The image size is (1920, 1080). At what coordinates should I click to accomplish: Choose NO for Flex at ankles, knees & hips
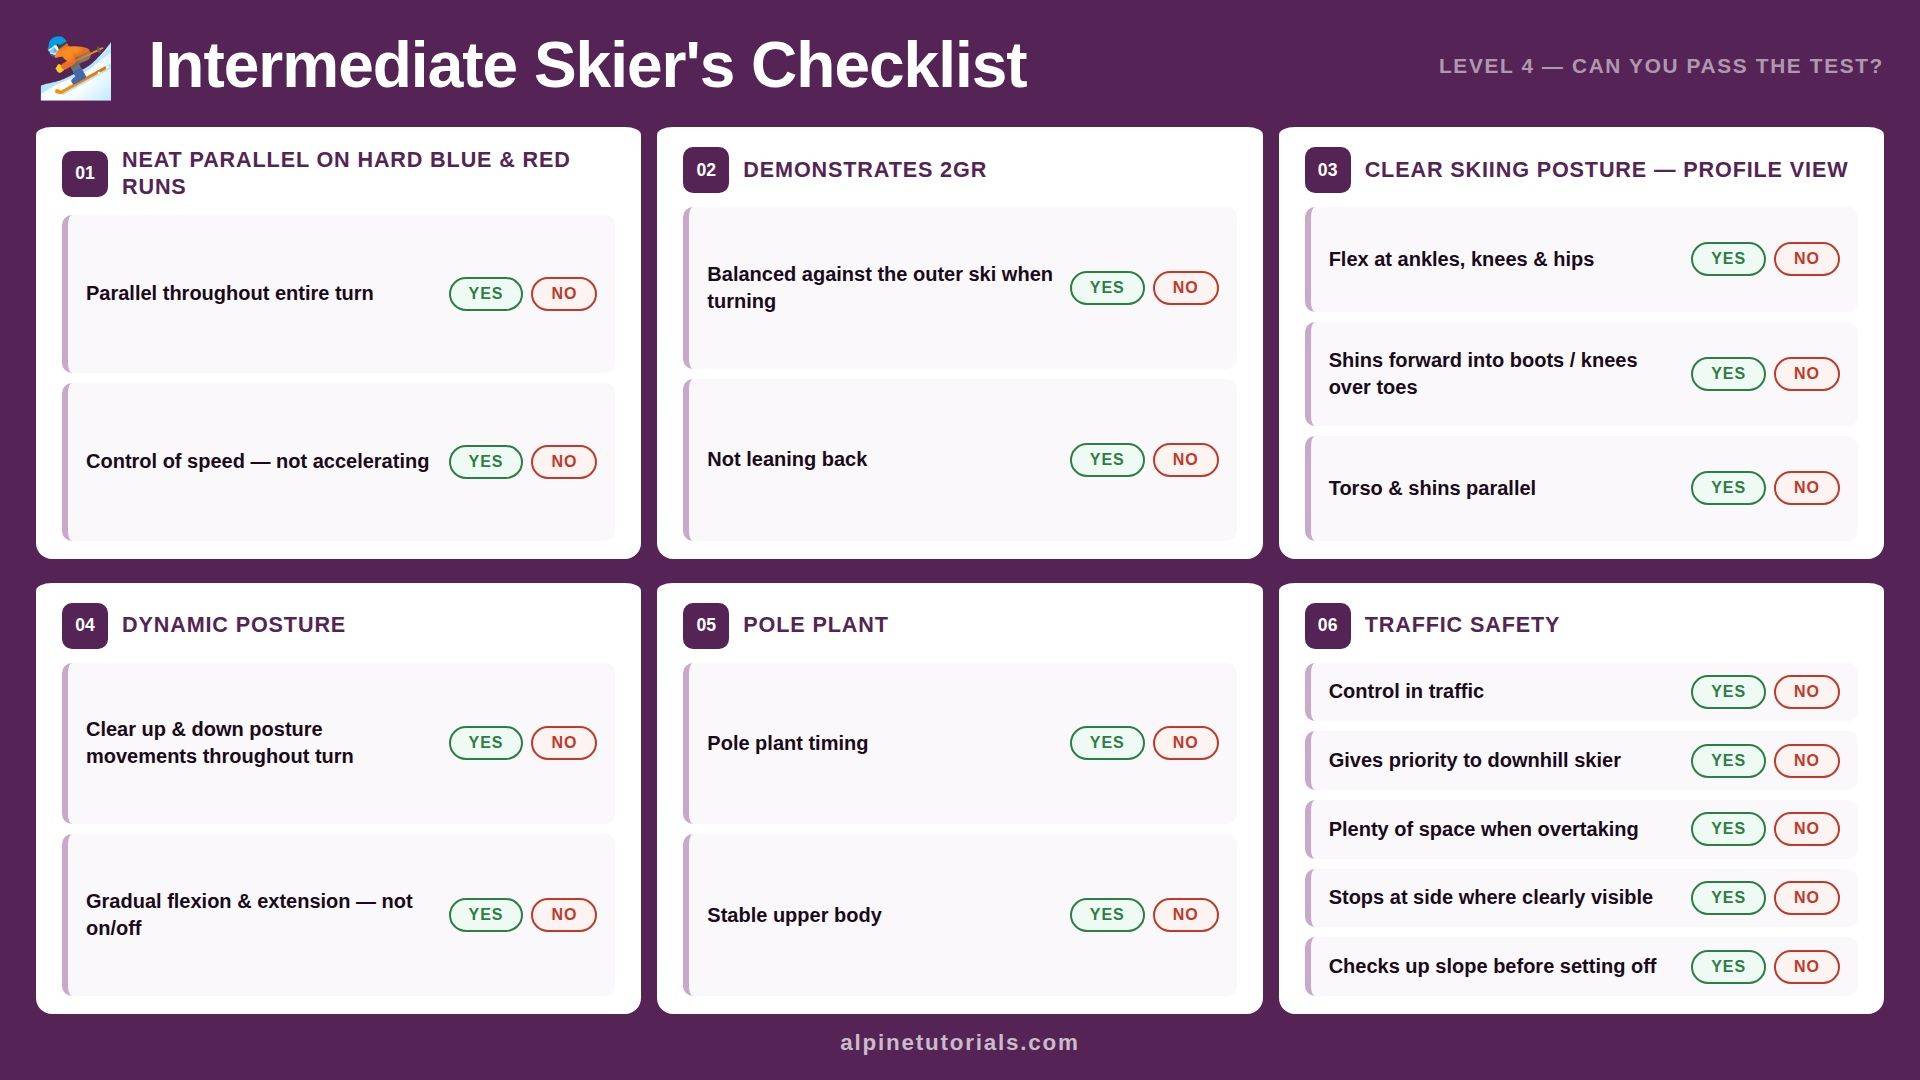(x=1806, y=259)
